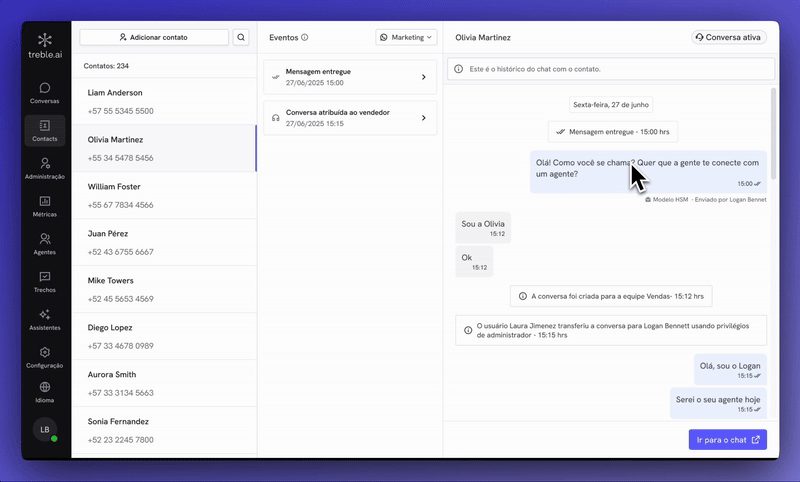The image size is (800, 482).
Task: Click 'Olá! Como você se chama?' message bubble
Action: (648, 172)
